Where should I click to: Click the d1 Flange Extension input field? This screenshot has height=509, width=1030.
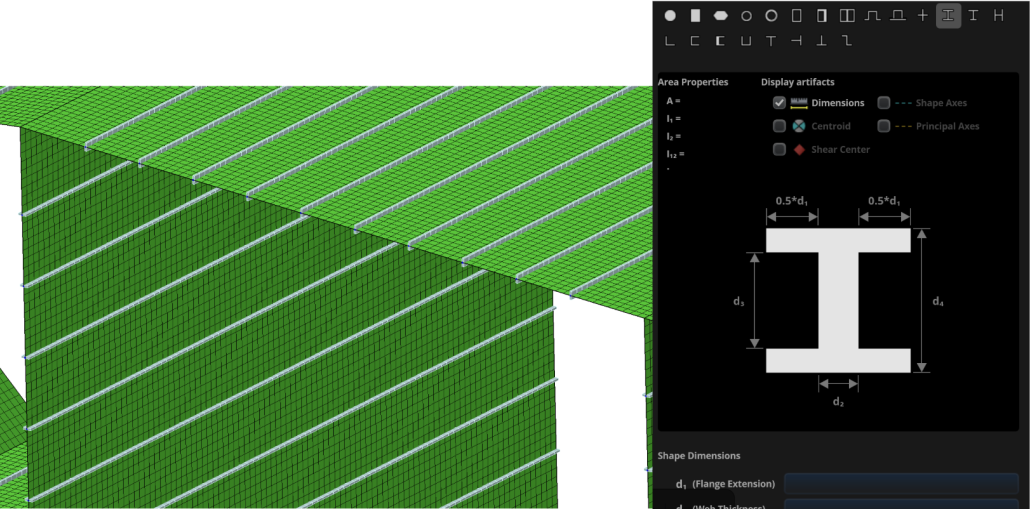point(900,484)
